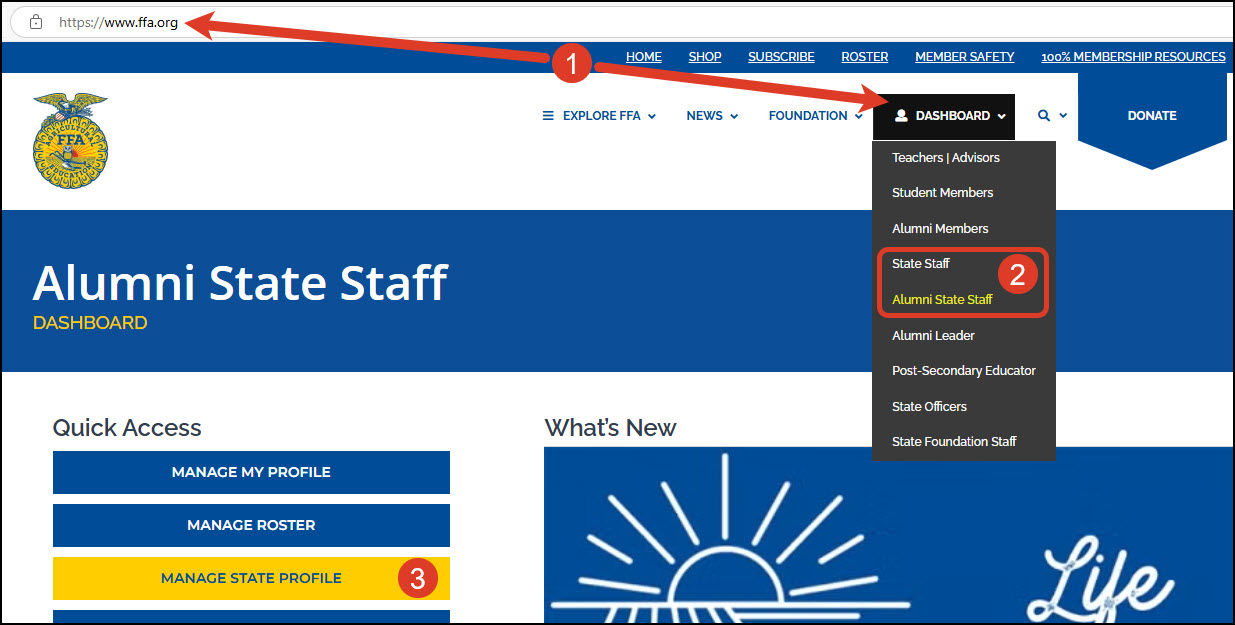Click the hamburger icon beside Explore FFA
The image size is (1235, 625).
[548, 116]
